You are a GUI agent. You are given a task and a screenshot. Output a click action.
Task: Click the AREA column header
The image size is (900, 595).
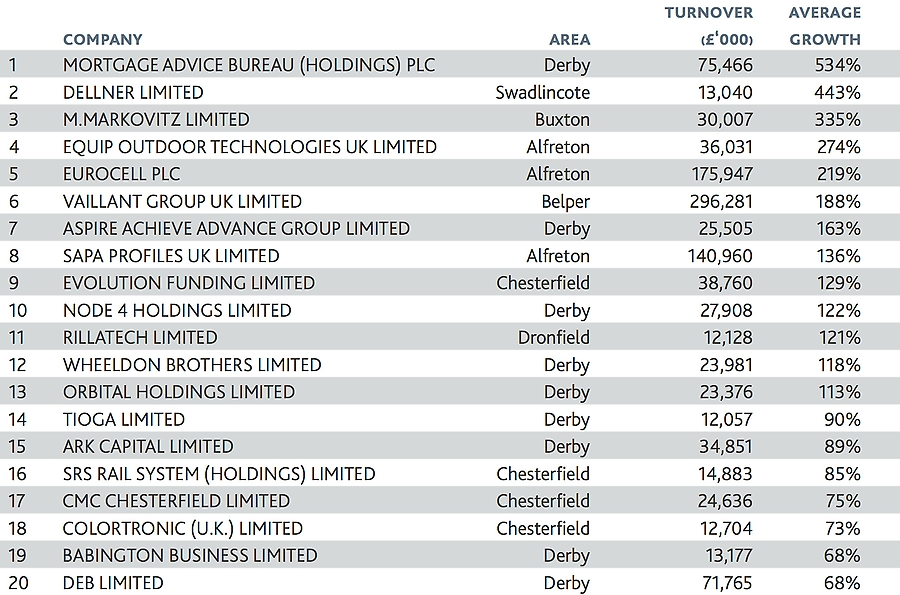click(x=570, y=40)
